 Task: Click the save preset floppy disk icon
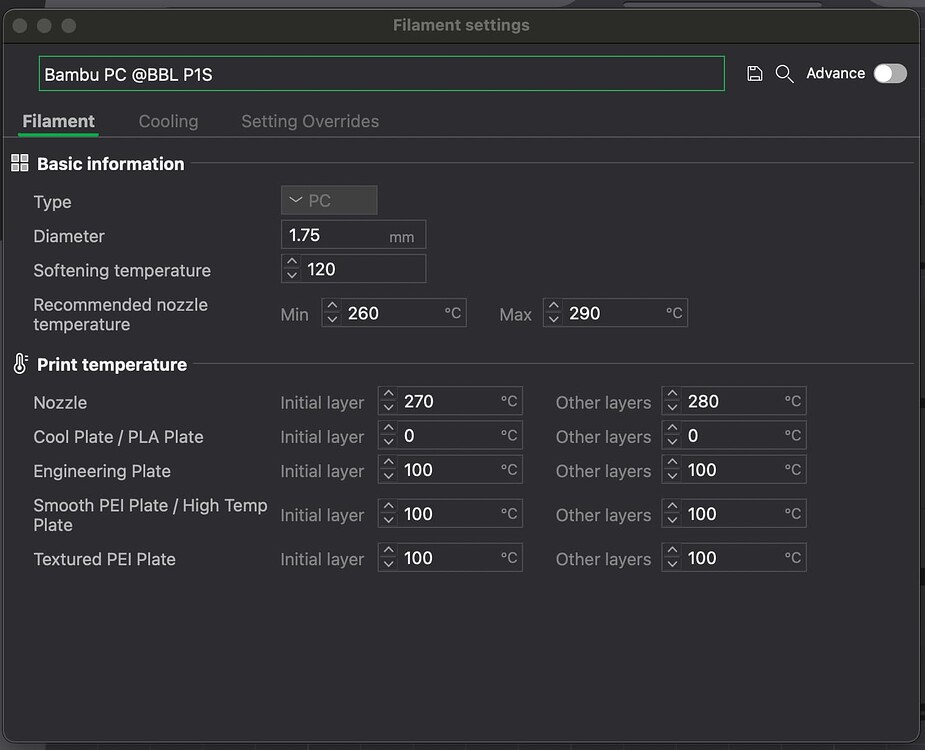pyautogui.click(x=755, y=73)
